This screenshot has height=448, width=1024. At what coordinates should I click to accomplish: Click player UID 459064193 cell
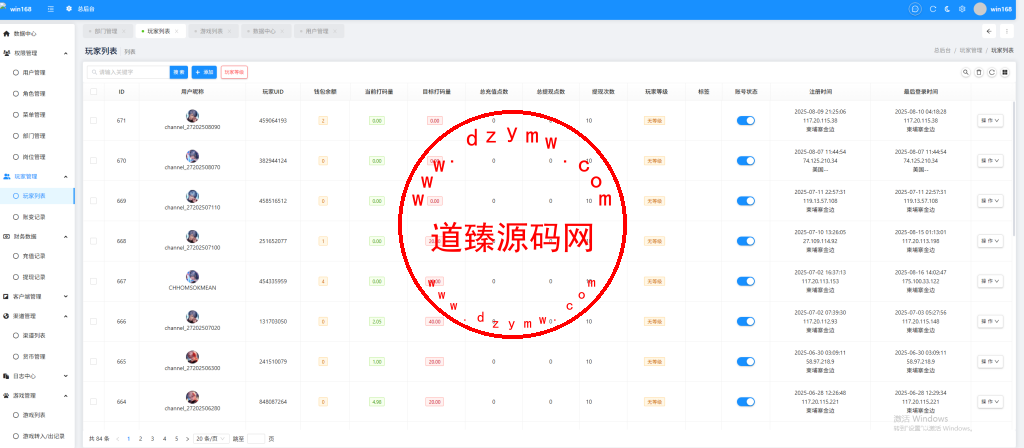pos(273,120)
